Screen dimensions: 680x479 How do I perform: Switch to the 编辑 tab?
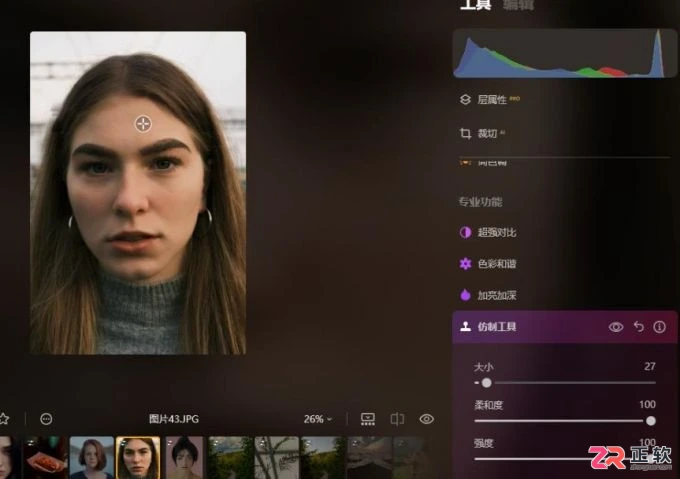pyautogui.click(x=518, y=4)
